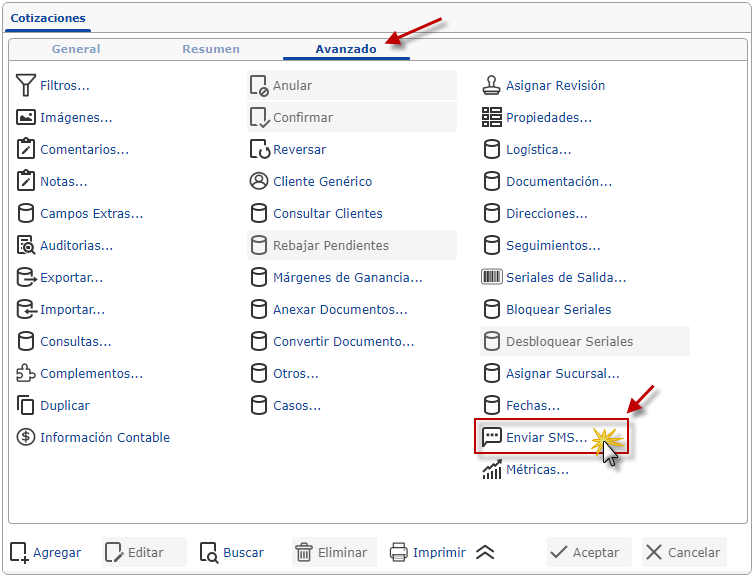755x577 pixels.
Task: Click the Exportar database arrow icon
Action: 26,277
